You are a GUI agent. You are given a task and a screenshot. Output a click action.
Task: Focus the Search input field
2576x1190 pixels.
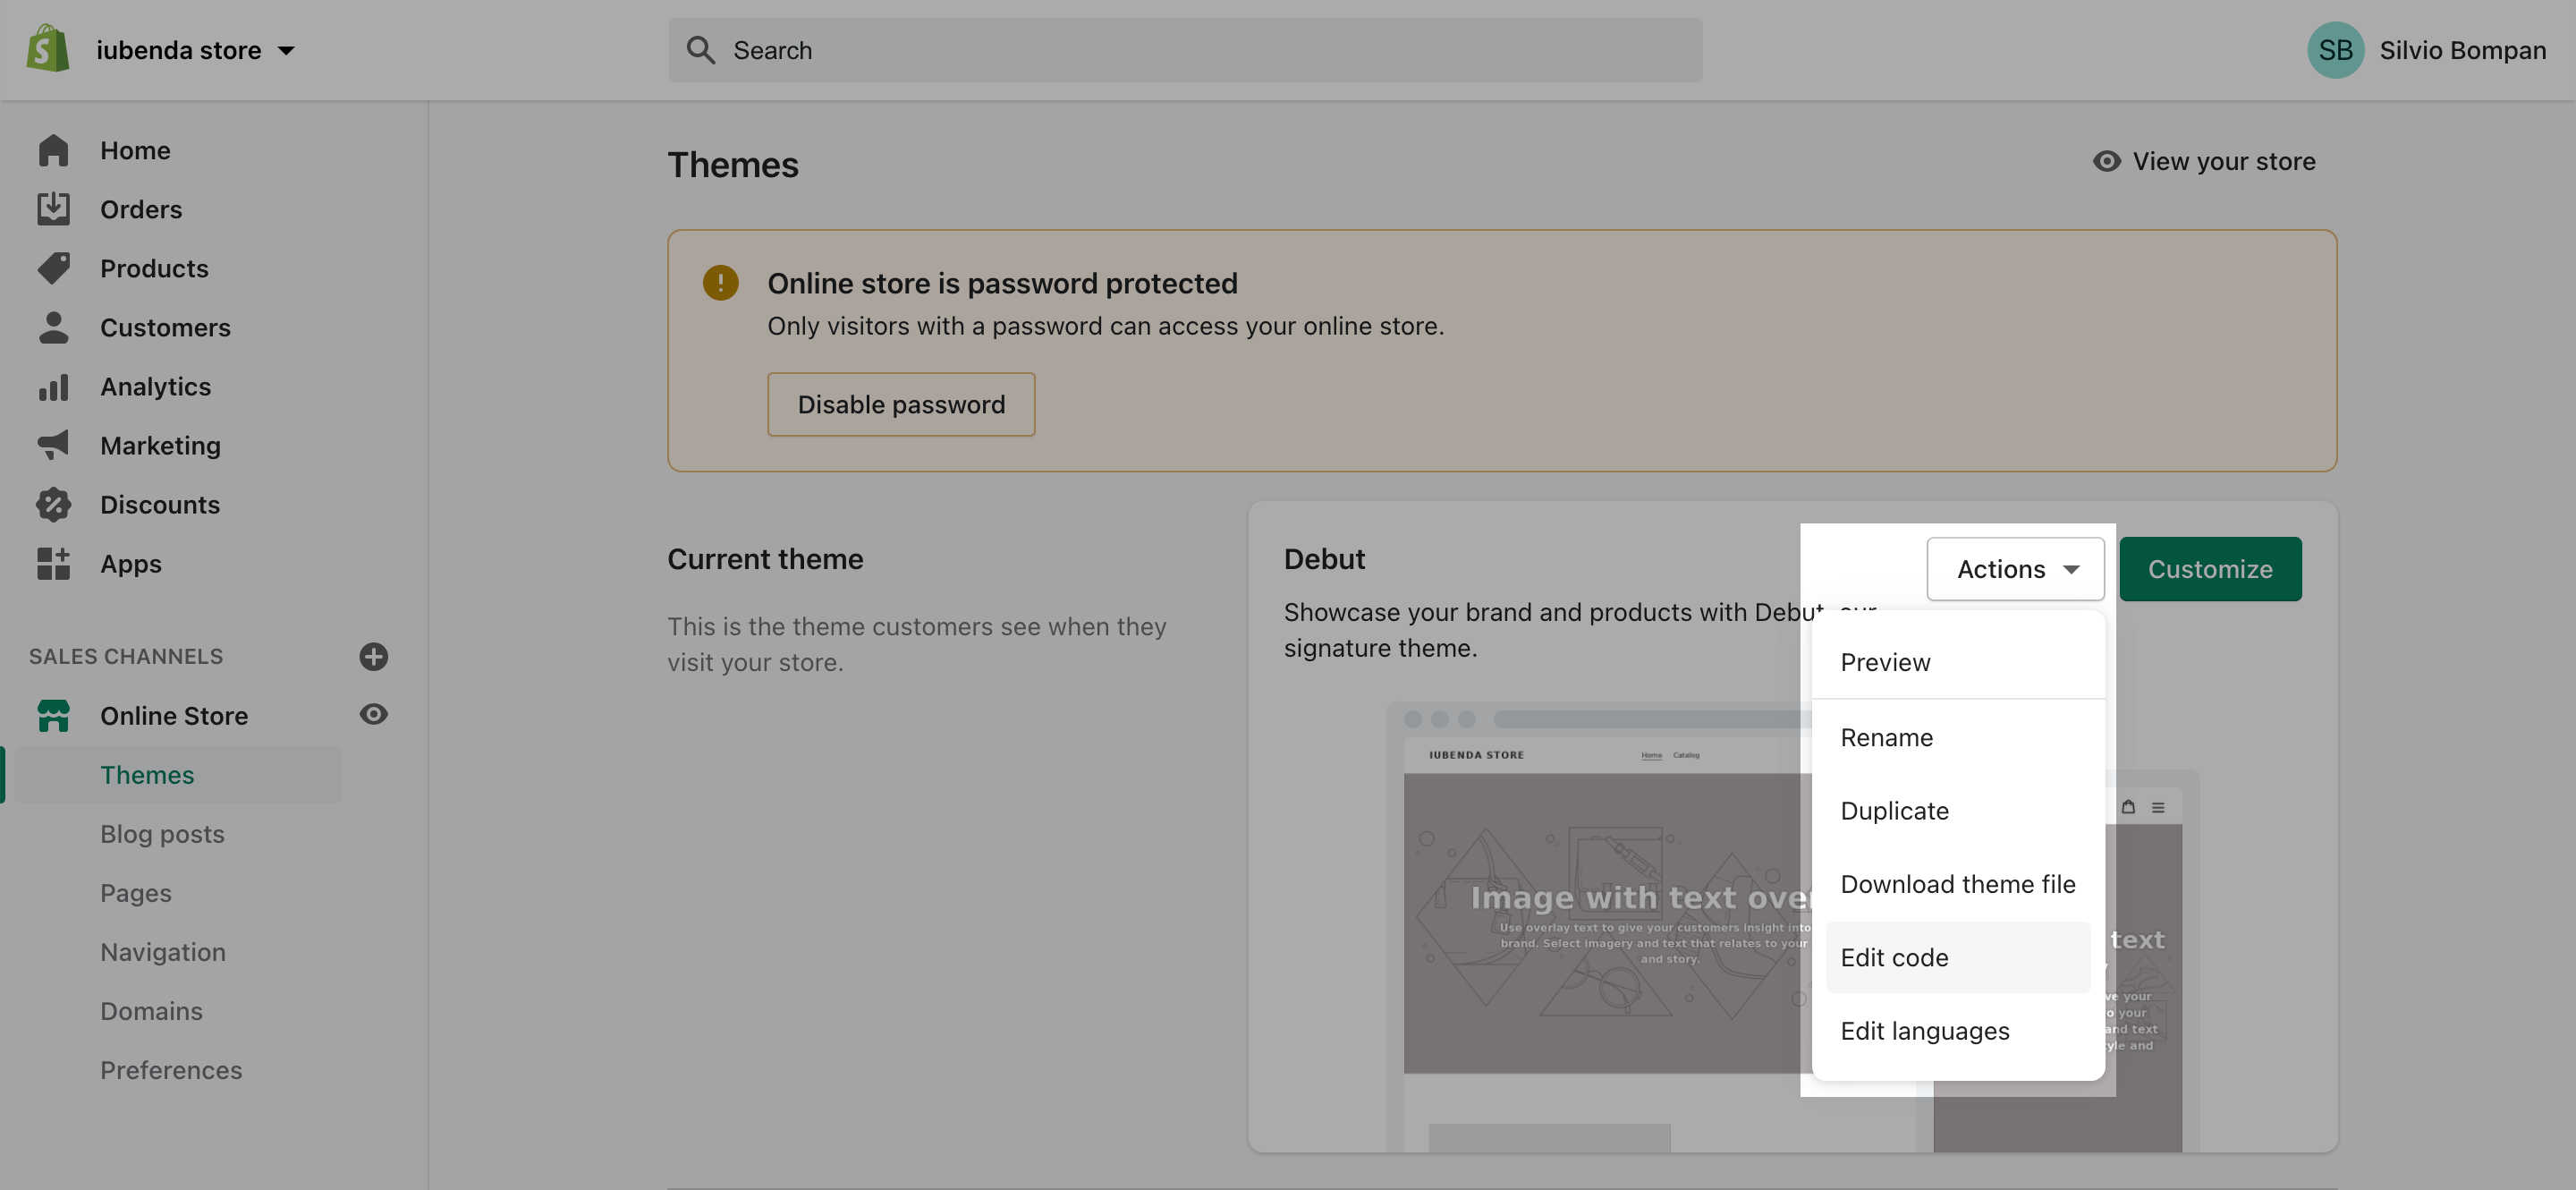(x=1185, y=50)
